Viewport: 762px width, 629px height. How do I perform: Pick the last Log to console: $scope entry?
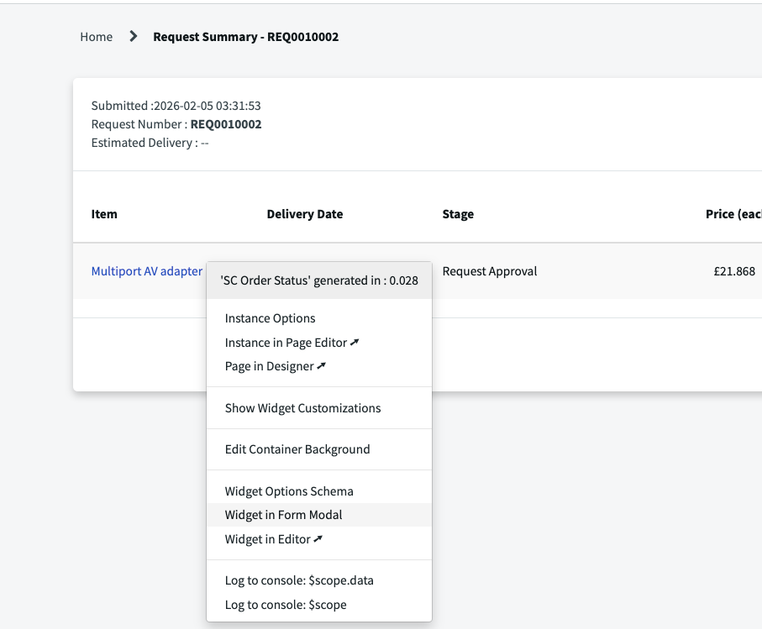(285, 604)
